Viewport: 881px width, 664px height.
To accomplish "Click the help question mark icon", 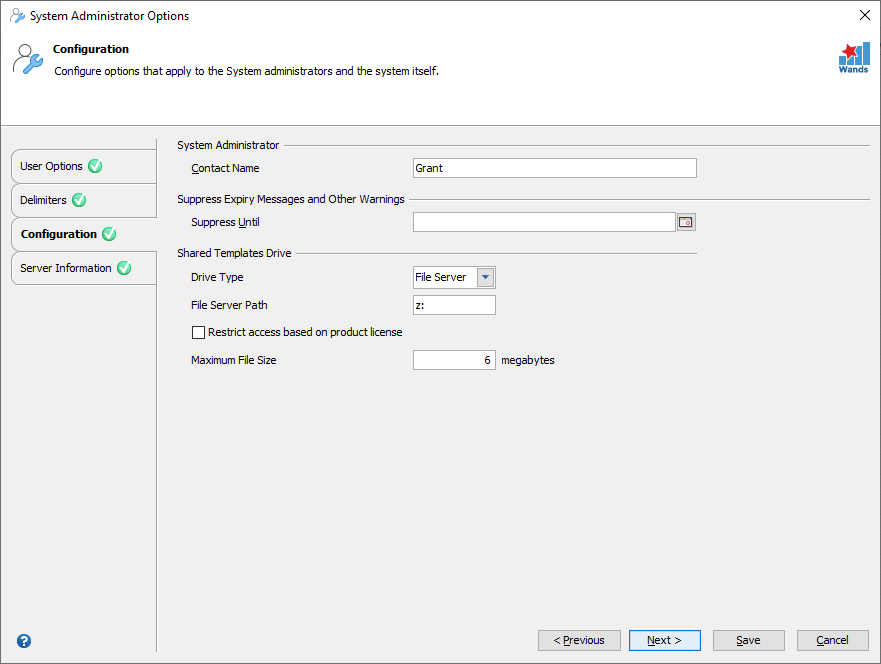I will click(24, 641).
